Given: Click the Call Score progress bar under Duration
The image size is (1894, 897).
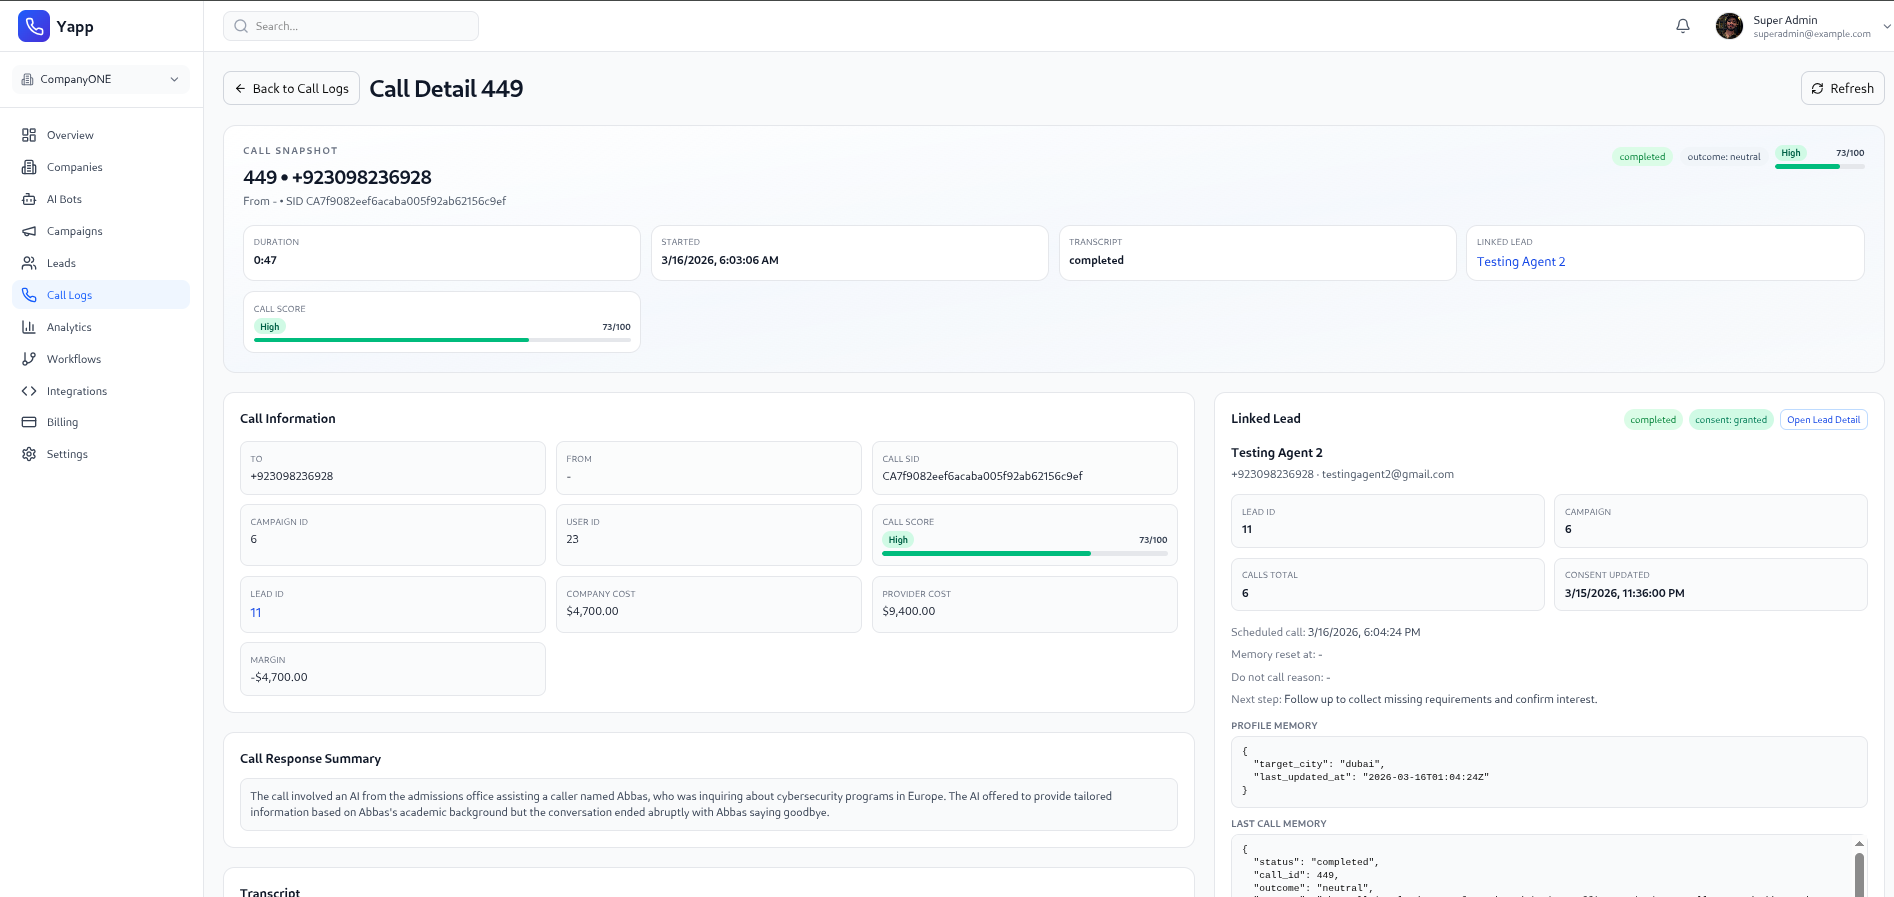Looking at the screenshot, I should pos(442,340).
